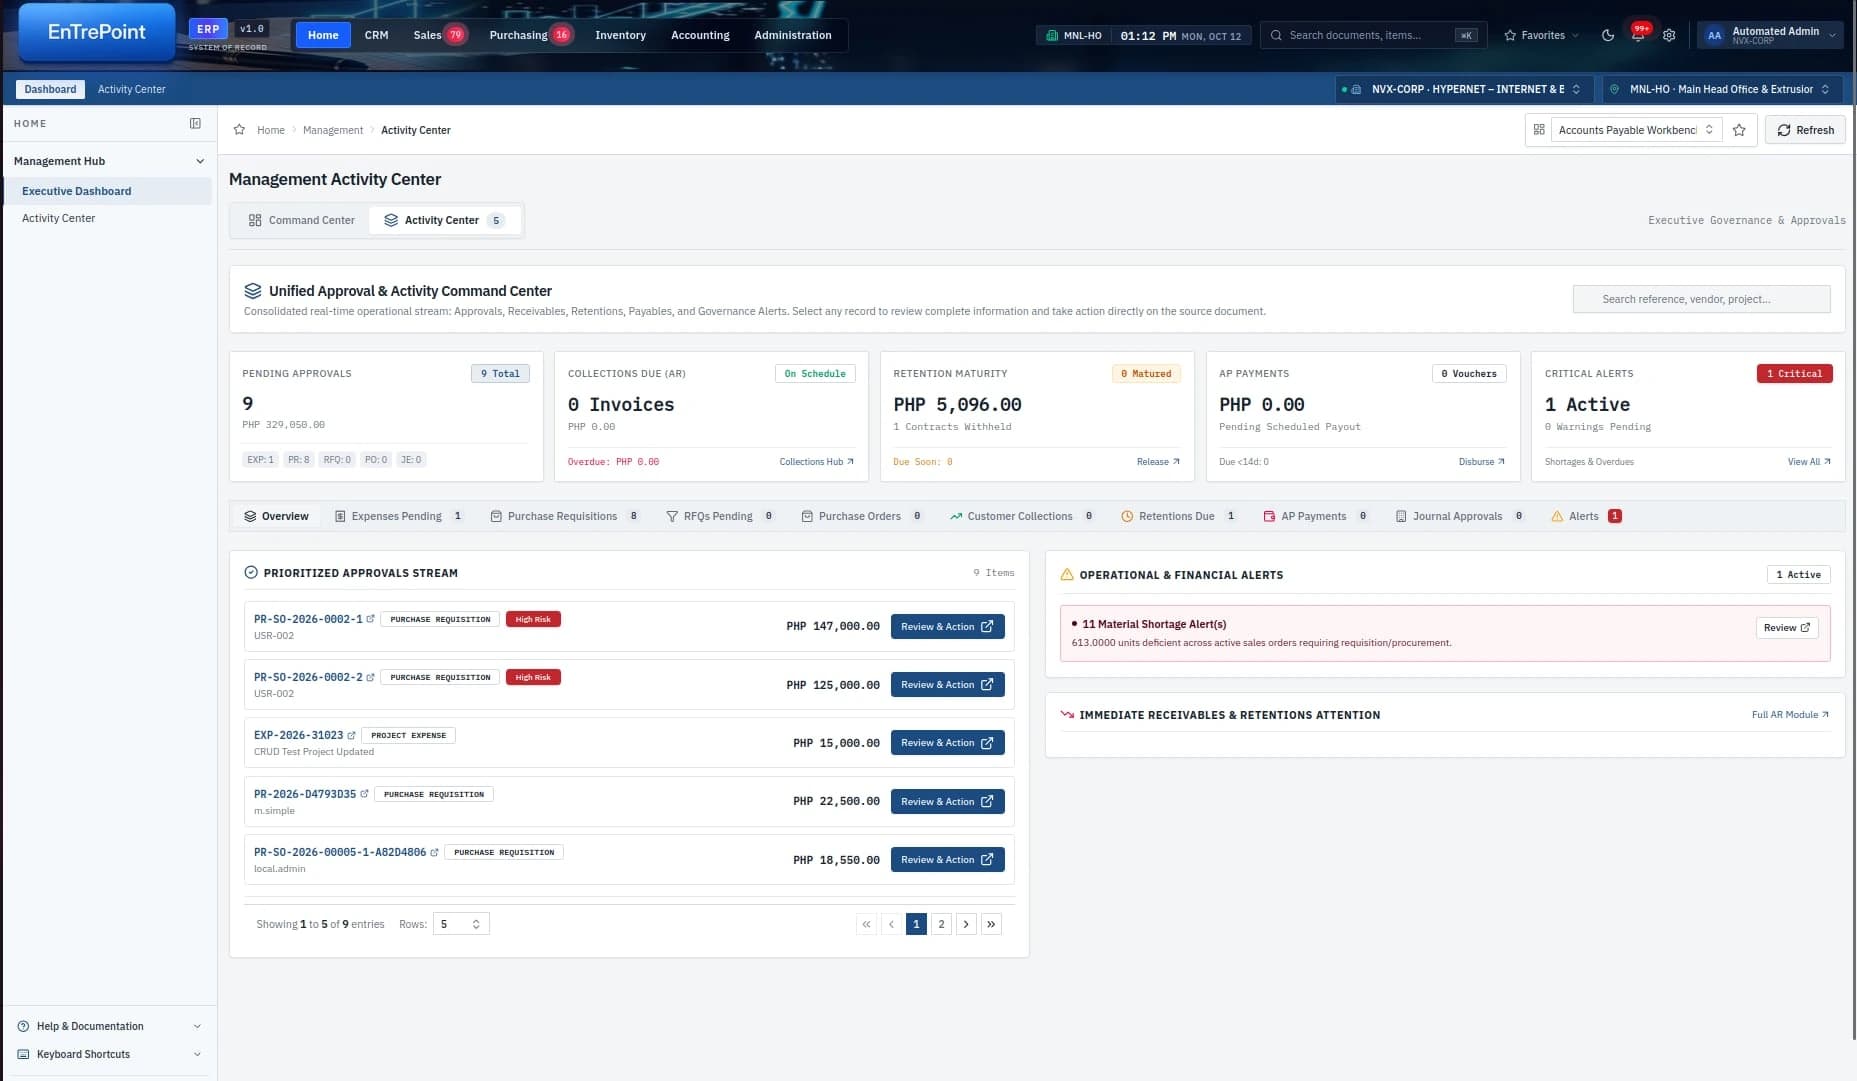Screen dimensions: 1857x1081
Task: Open MNL-HO Main Head Office selector
Action: 1720,89
